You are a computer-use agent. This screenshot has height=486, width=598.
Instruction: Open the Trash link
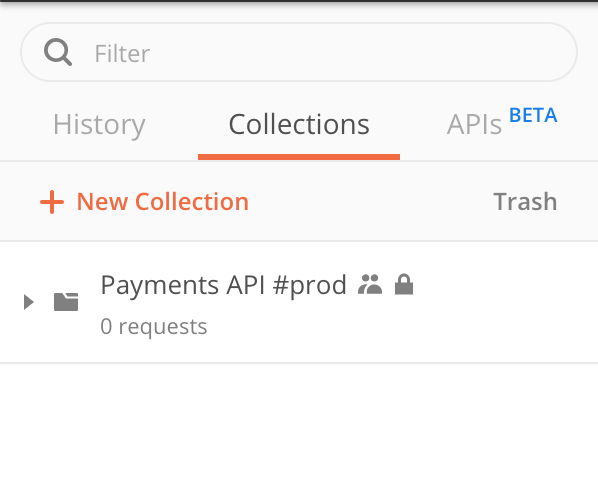(525, 201)
